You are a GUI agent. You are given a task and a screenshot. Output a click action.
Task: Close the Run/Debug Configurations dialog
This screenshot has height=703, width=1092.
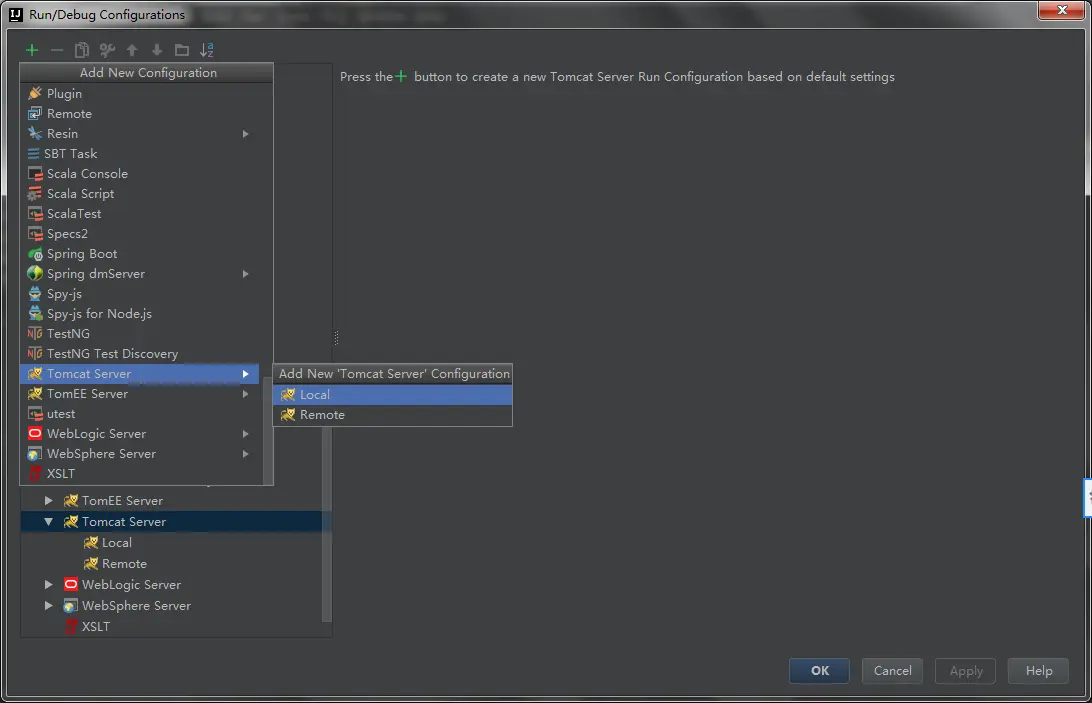[1061, 10]
